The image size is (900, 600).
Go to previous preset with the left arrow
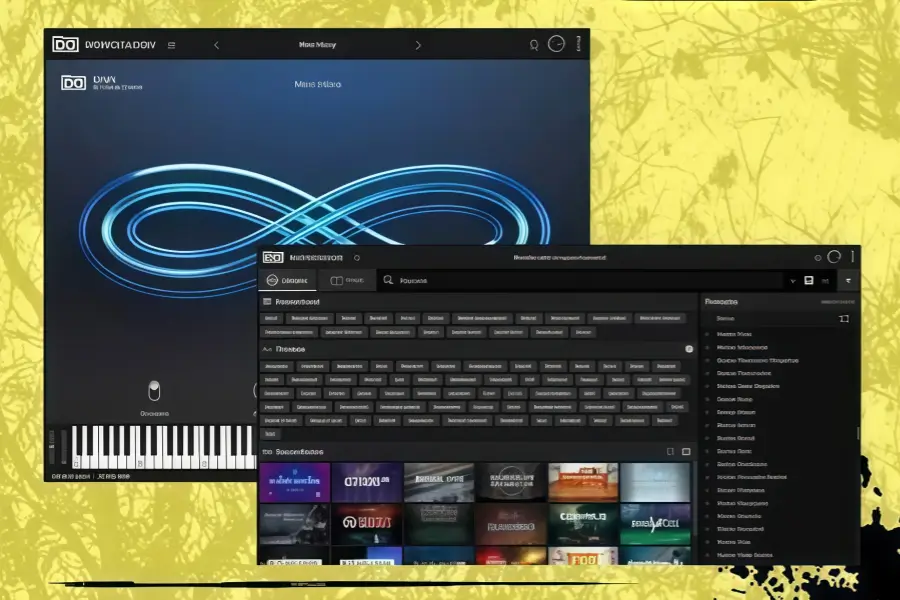pos(216,45)
